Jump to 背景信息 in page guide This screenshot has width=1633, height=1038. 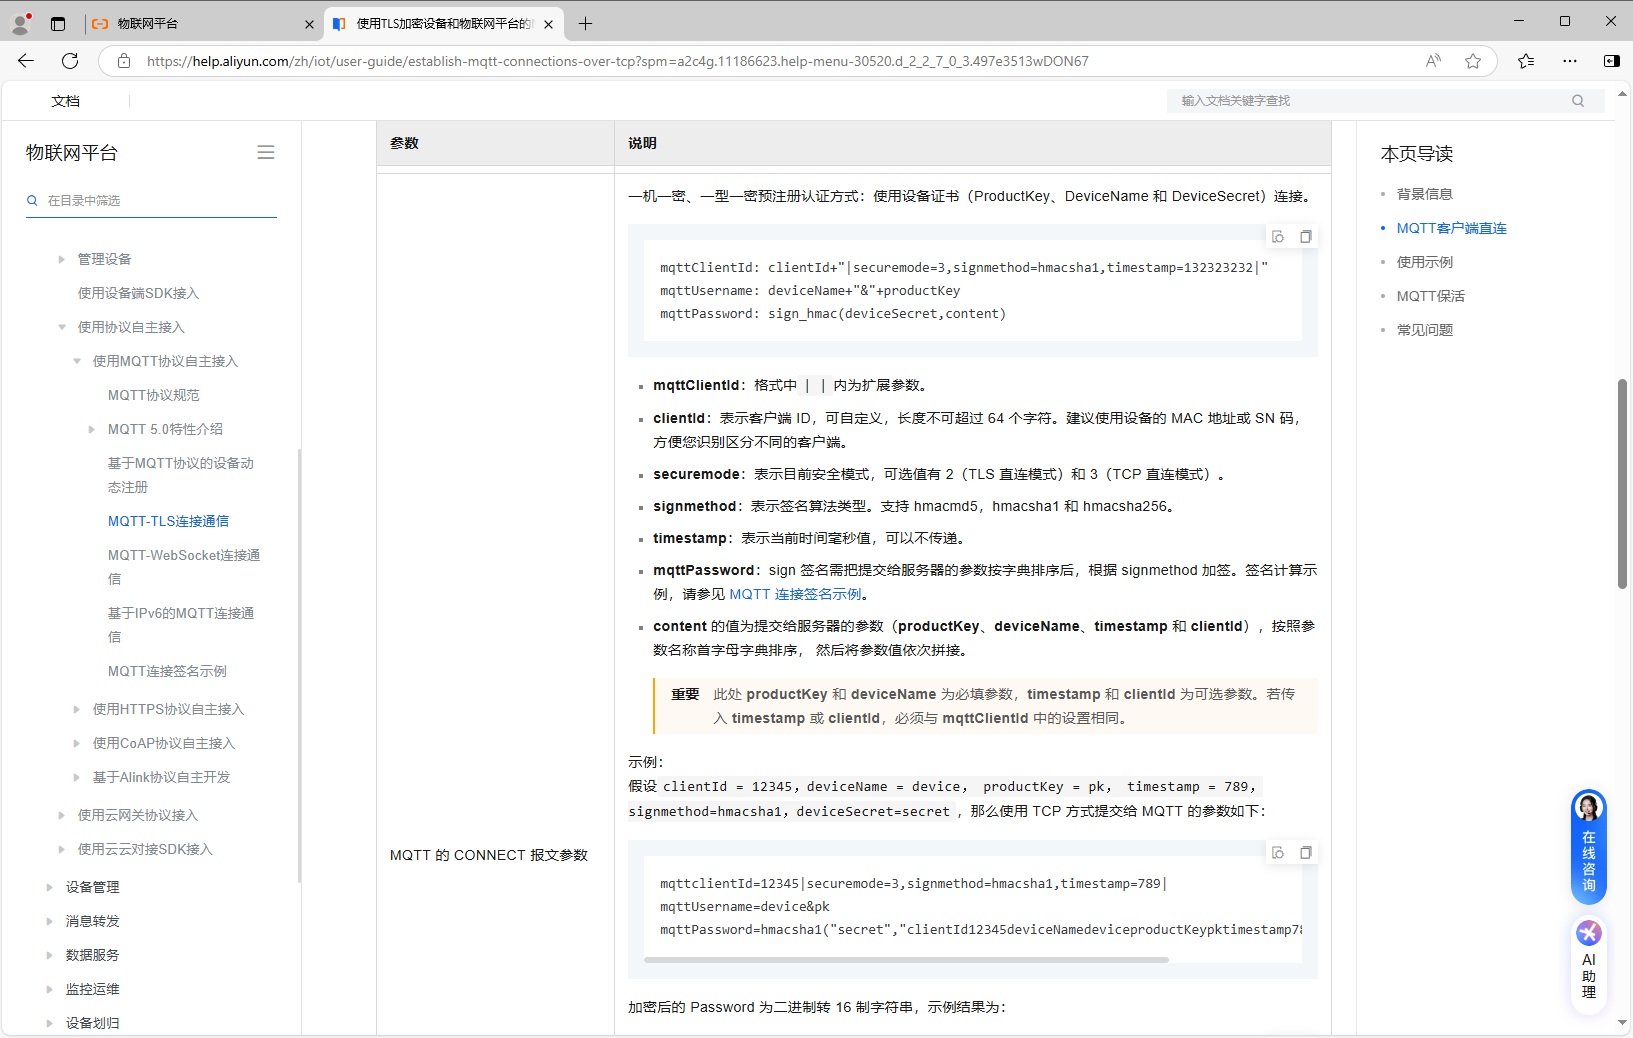tap(1425, 194)
